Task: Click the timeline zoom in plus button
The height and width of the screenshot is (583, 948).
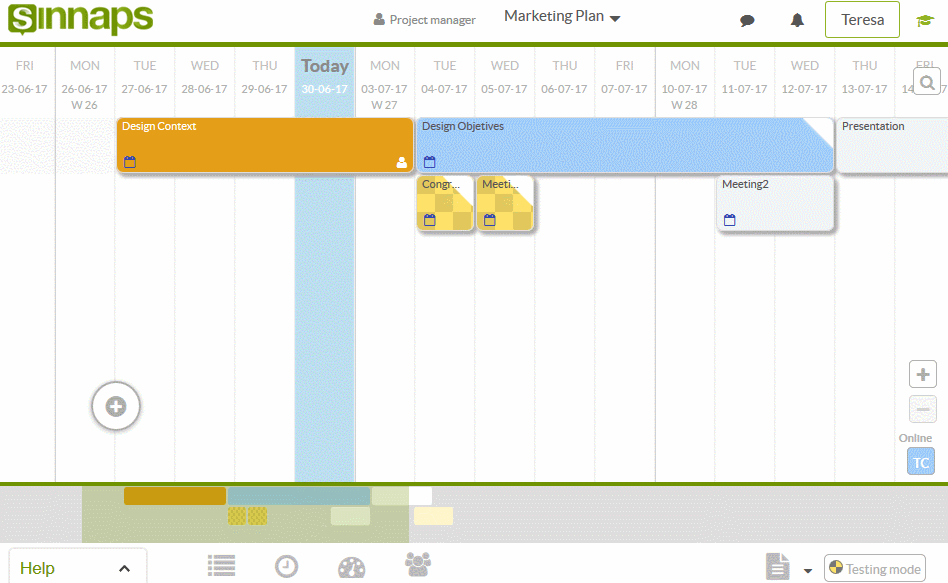Action: [x=922, y=373]
